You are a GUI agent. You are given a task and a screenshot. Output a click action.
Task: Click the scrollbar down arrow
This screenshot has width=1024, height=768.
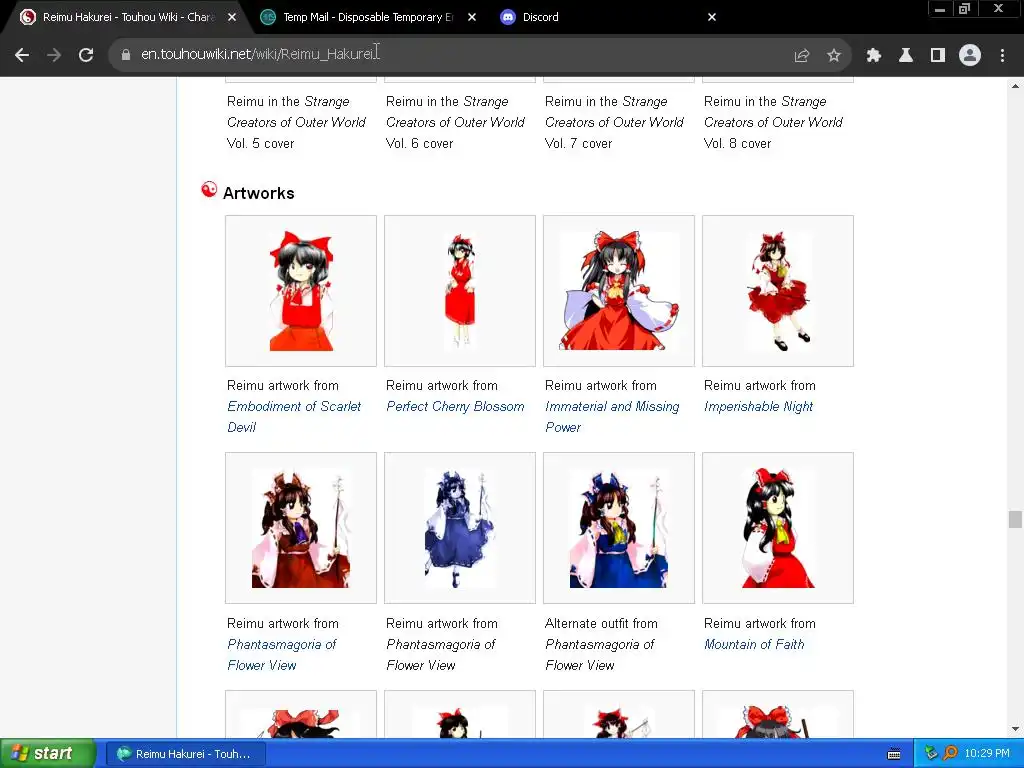click(1015, 729)
